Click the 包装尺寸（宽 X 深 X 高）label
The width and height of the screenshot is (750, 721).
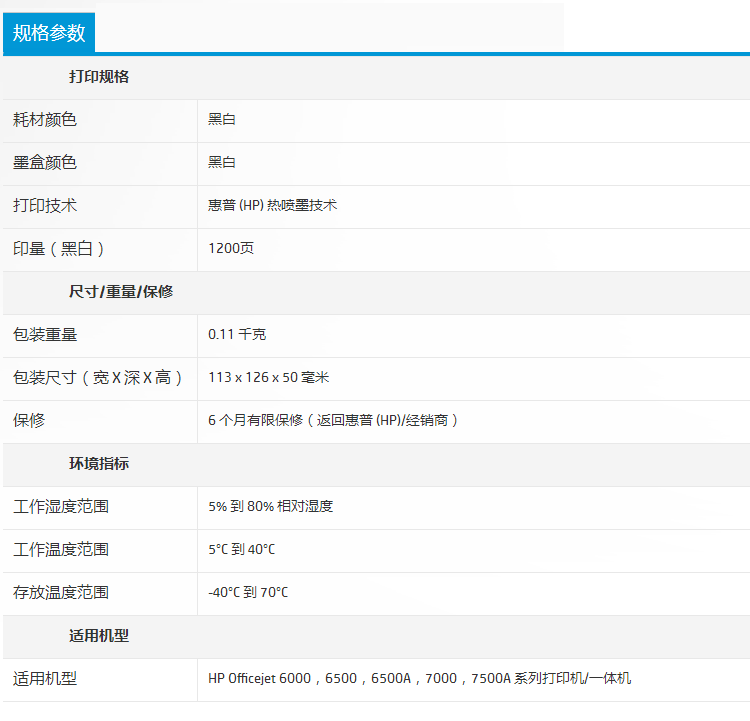[x=98, y=377]
